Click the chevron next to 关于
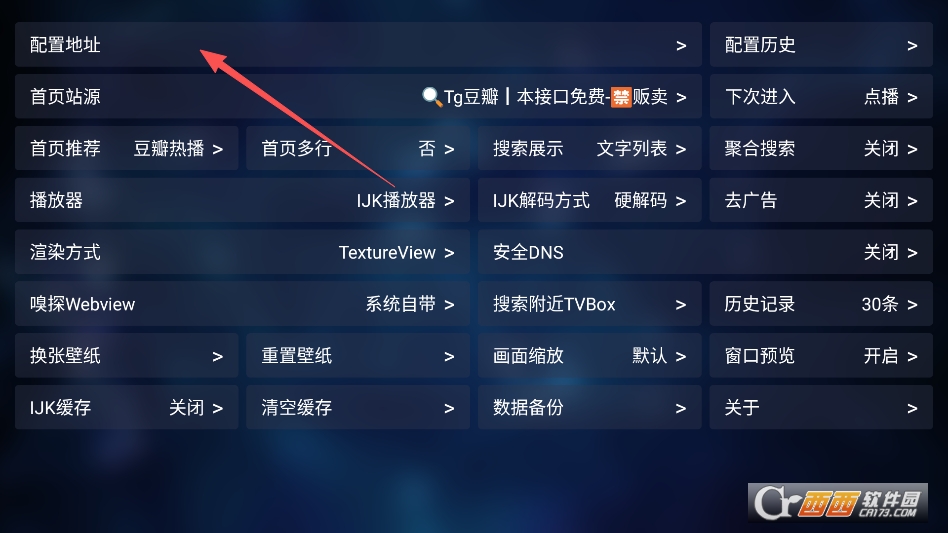Viewport: 948px width, 533px height. click(912, 409)
